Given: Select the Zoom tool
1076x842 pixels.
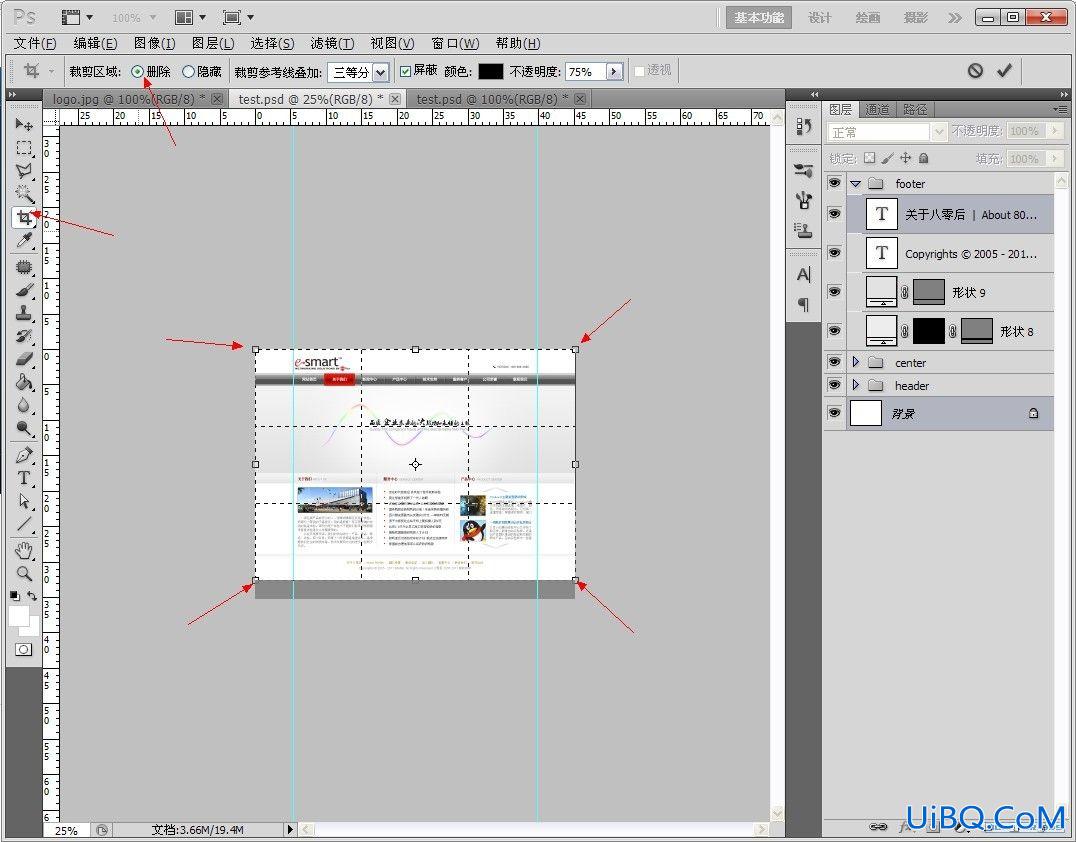Looking at the screenshot, I should click(24, 574).
